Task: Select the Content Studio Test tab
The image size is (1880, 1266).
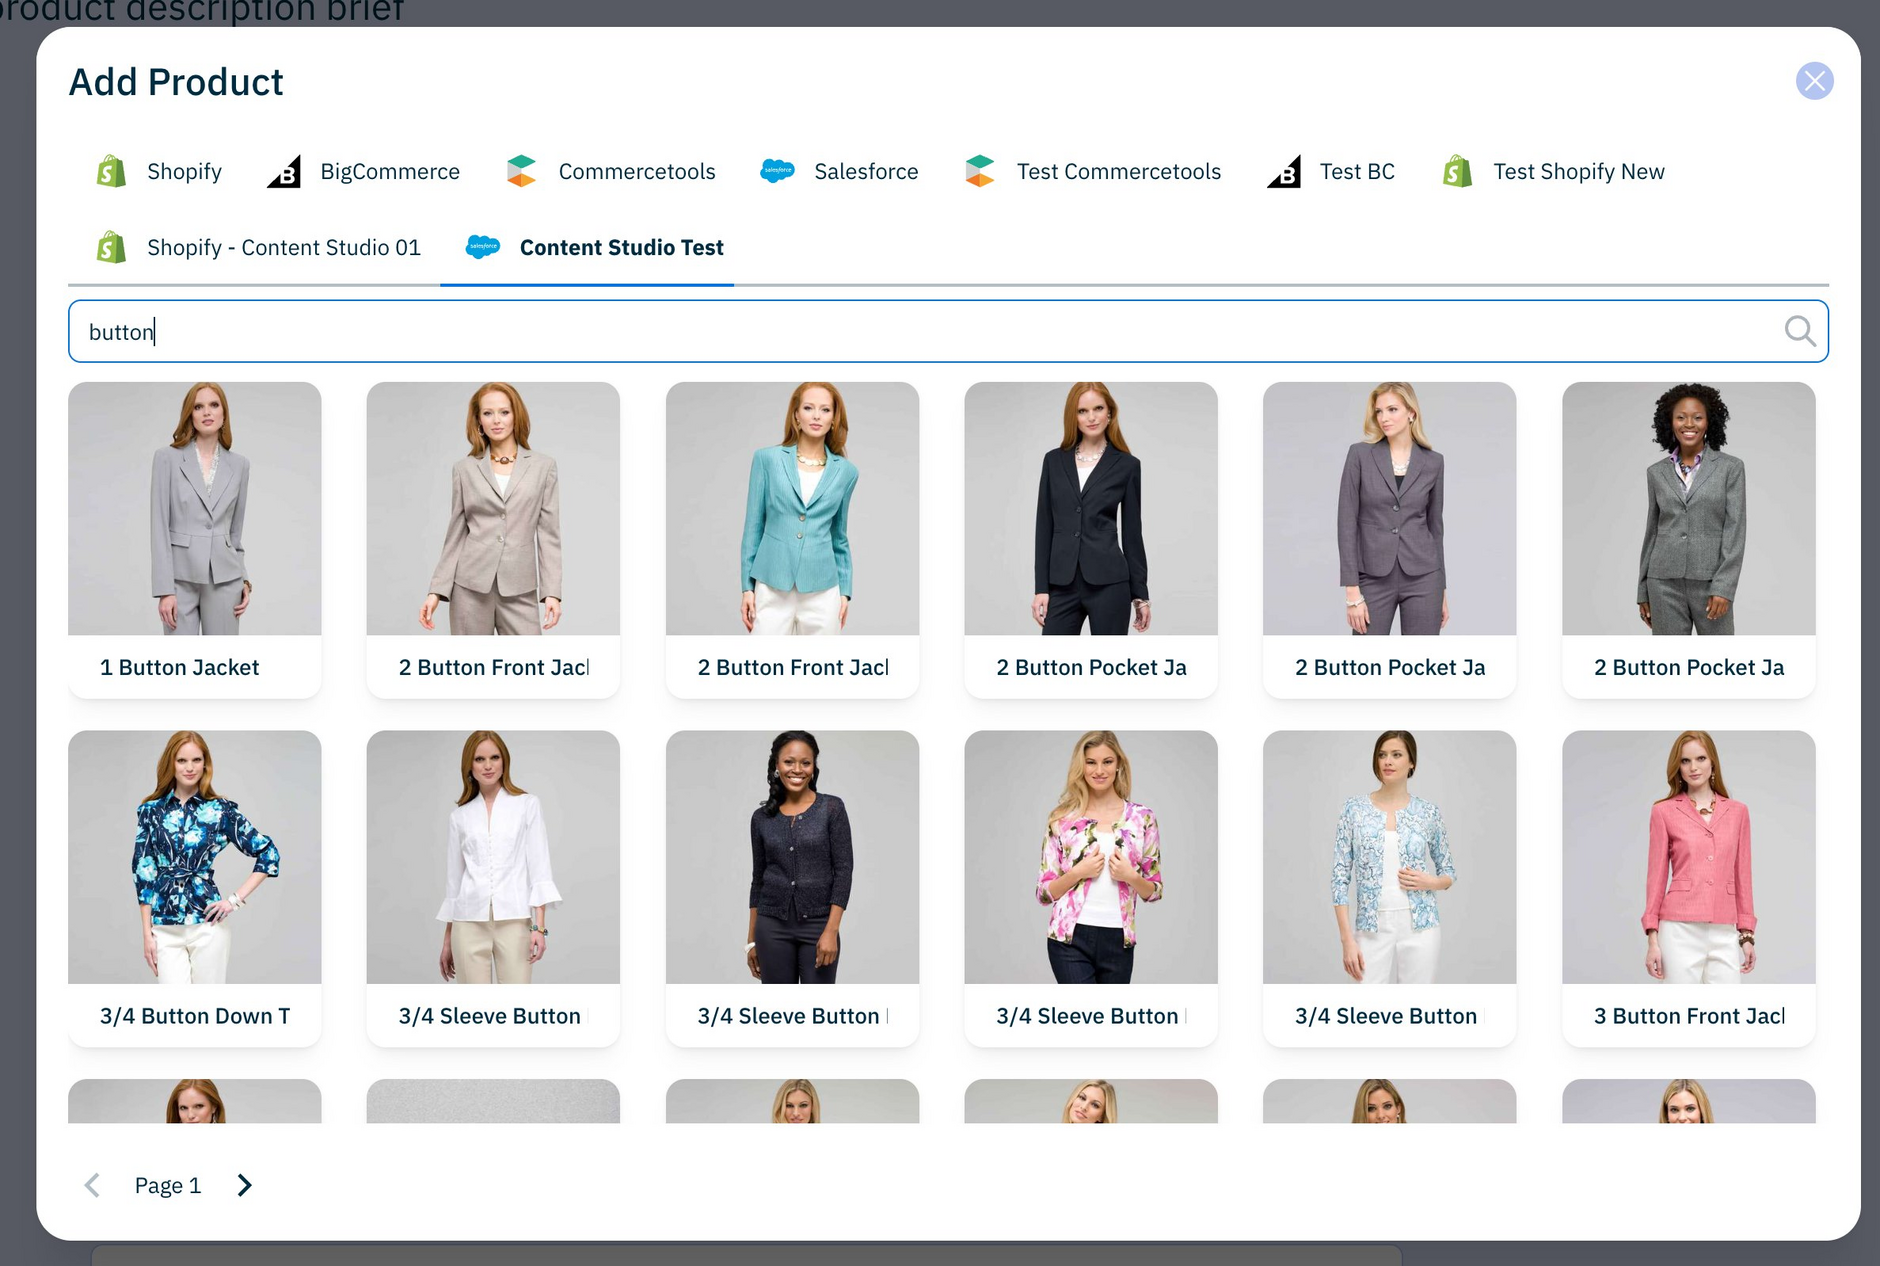Action: [x=587, y=247]
